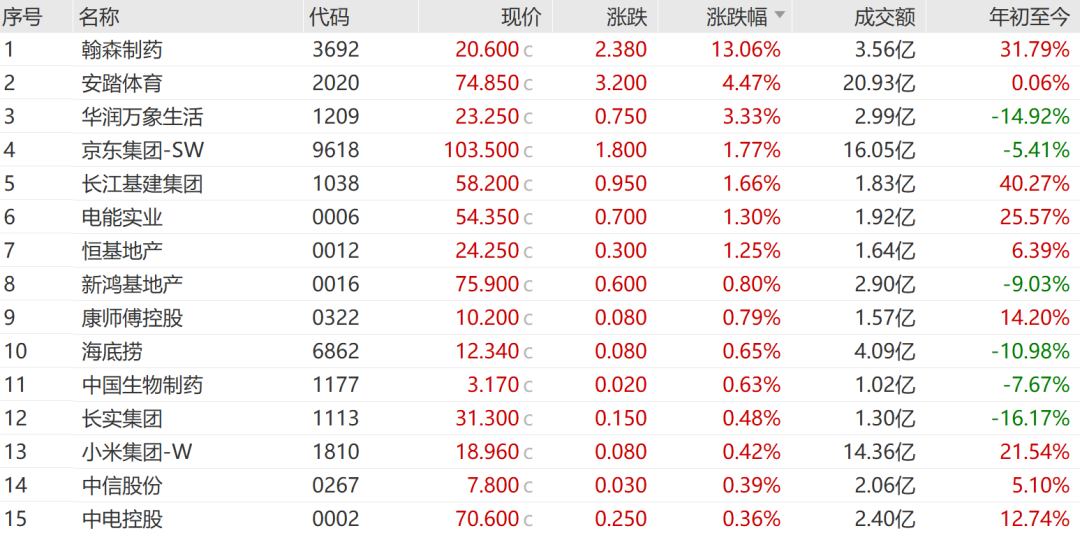Image resolution: width=1080 pixels, height=533 pixels.
Task: Click the 涨跌 column header
Action: (x=627, y=17)
